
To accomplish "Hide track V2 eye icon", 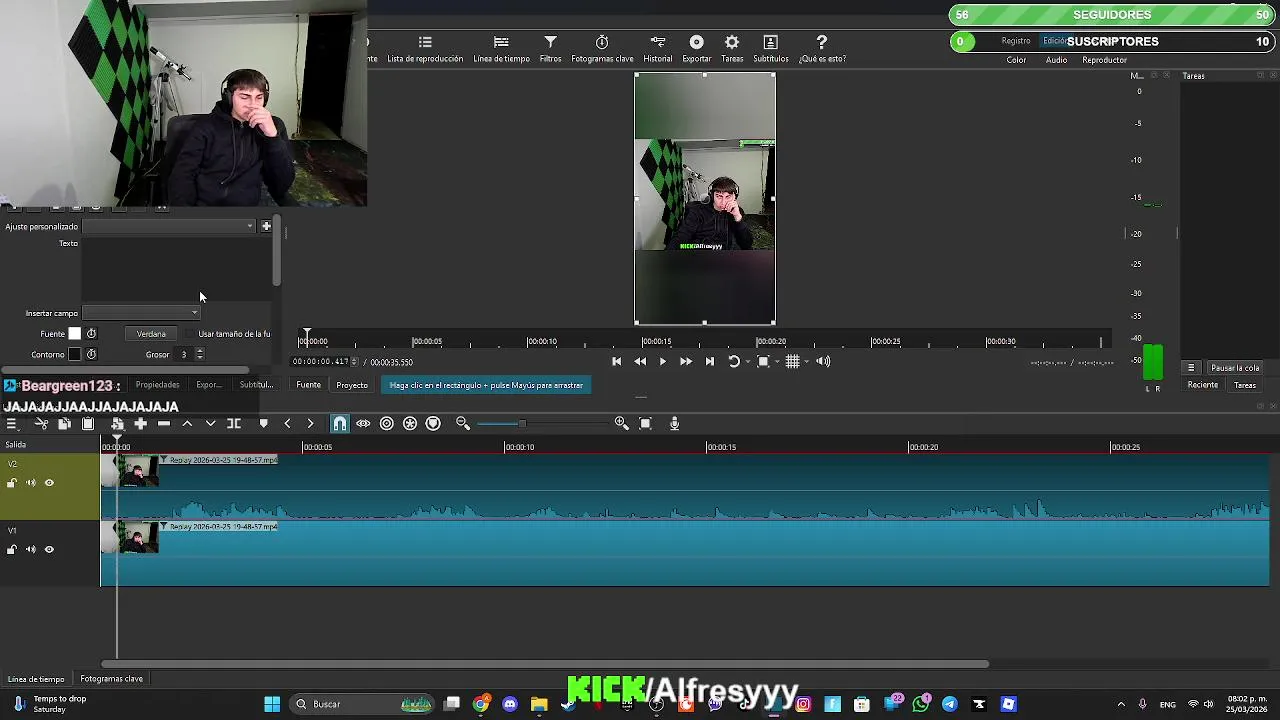I will tap(49, 483).
